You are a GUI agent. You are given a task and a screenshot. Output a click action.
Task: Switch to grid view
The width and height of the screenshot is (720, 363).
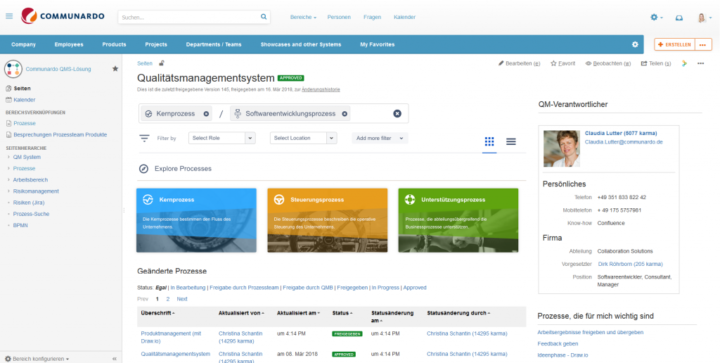489,141
